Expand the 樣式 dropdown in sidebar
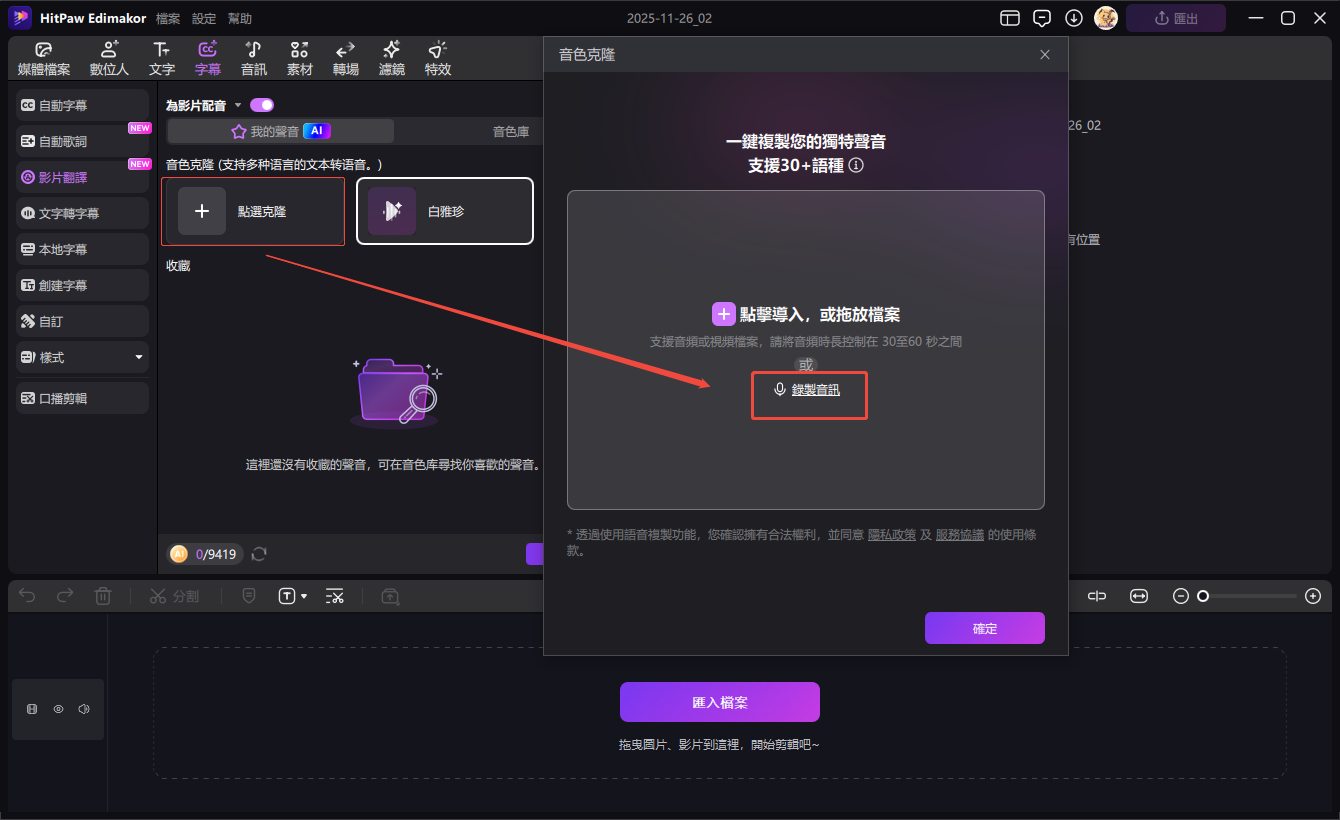The height and width of the screenshot is (820, 1340). coord(138,357)
